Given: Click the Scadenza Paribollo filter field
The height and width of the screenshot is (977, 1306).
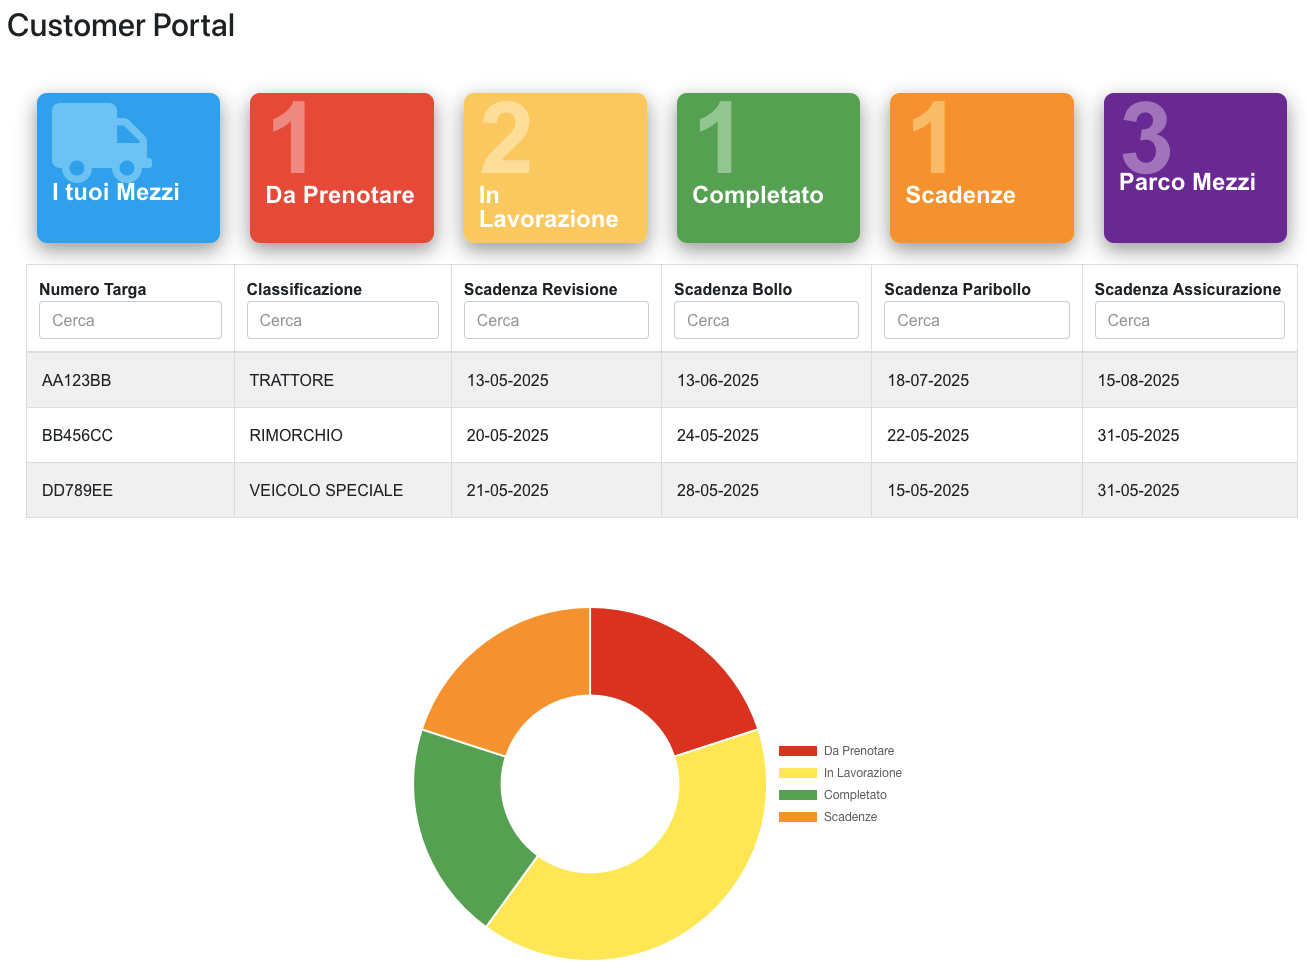Looking at the screenshot, I should point(976,320).
